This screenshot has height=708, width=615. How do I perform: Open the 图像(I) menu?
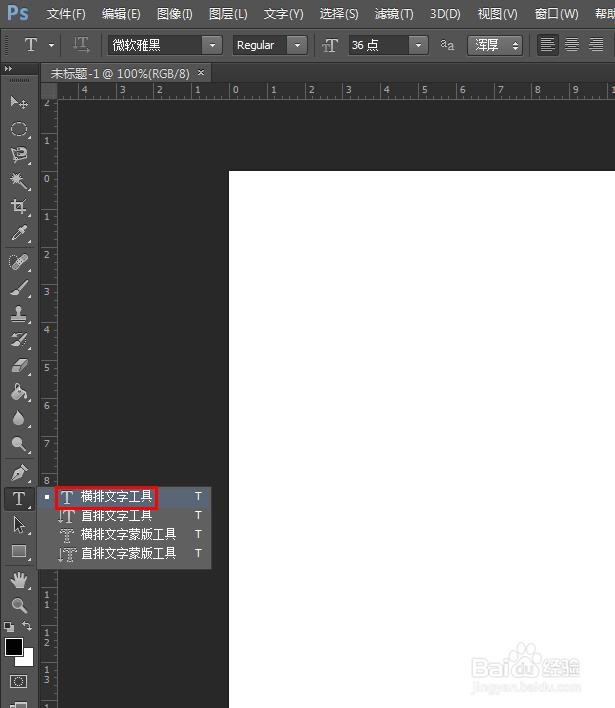click(x=175, y=14)
